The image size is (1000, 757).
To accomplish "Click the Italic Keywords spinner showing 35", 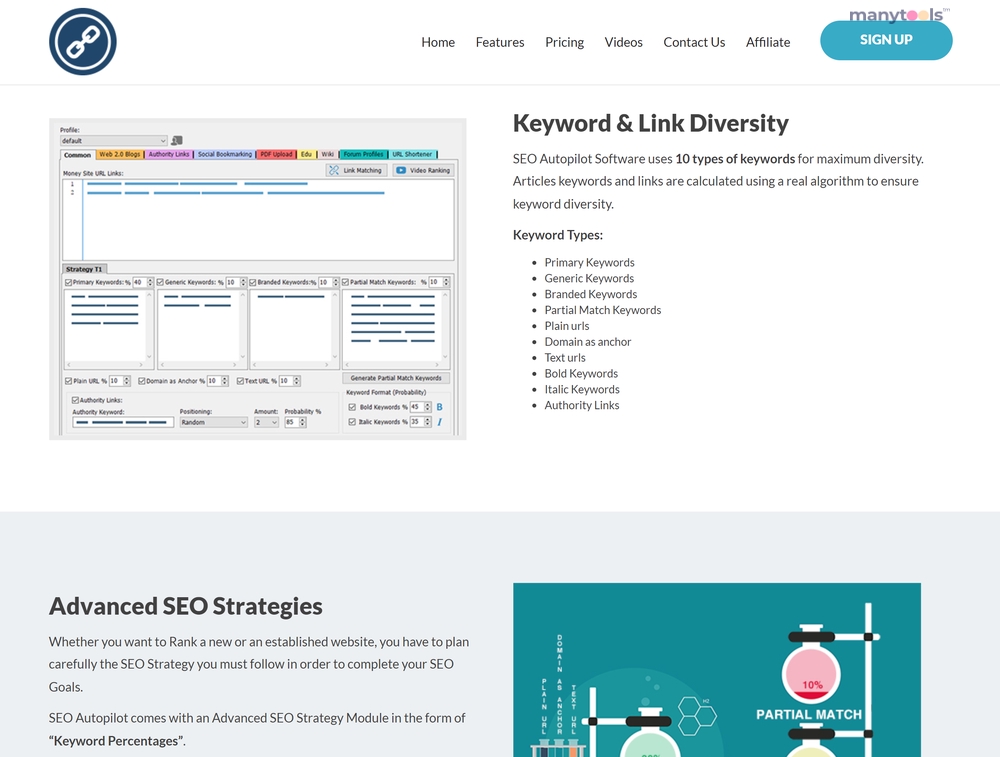I will click(x=420, y=422).
